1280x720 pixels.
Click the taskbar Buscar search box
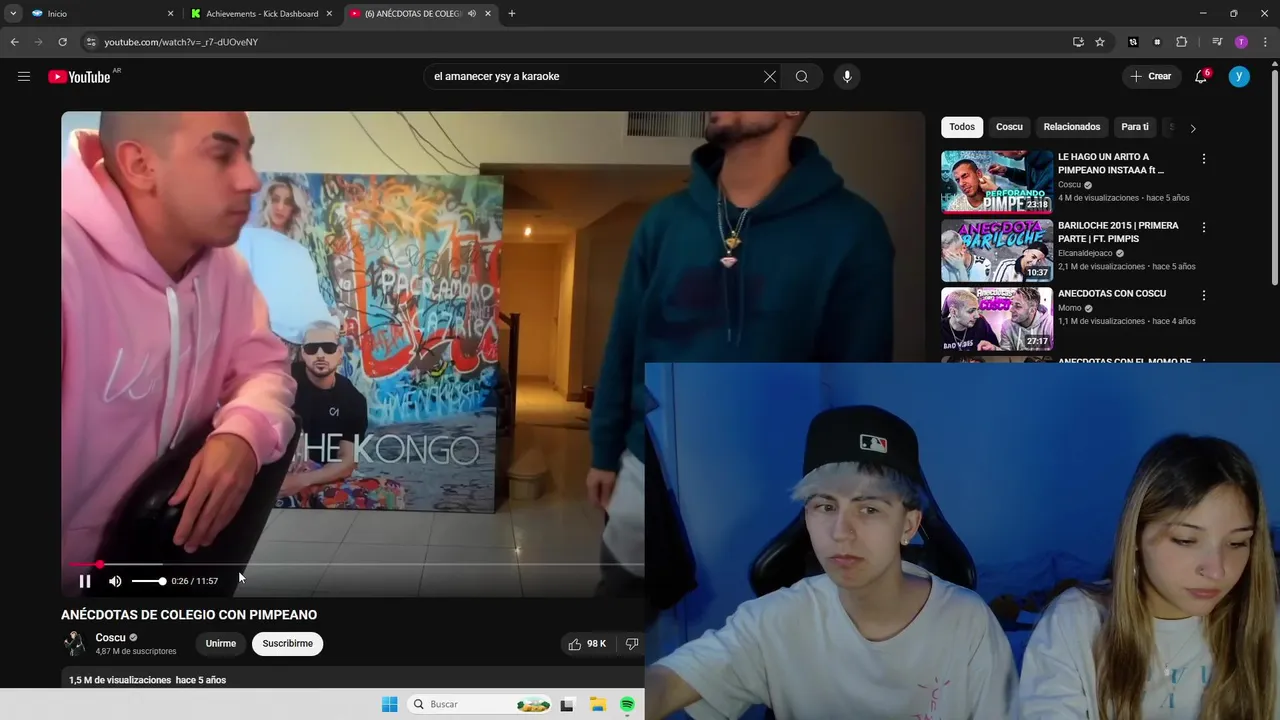pyautogui.click(x=481, y=705)
